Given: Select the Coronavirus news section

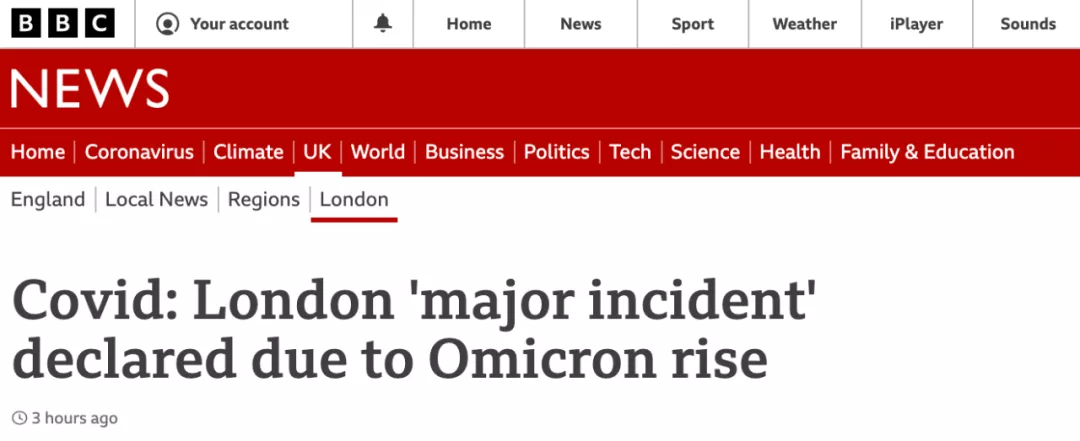Looking at the screenshot, I should click(x=139, y=152).
